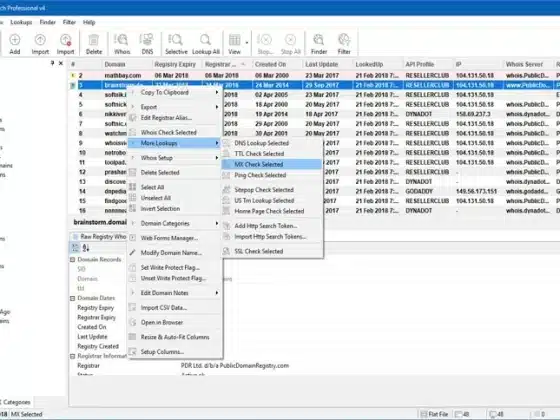This screenshot has height=420, width=560.
Task: Sort by Whois Server column header
Action: (528, 64)
